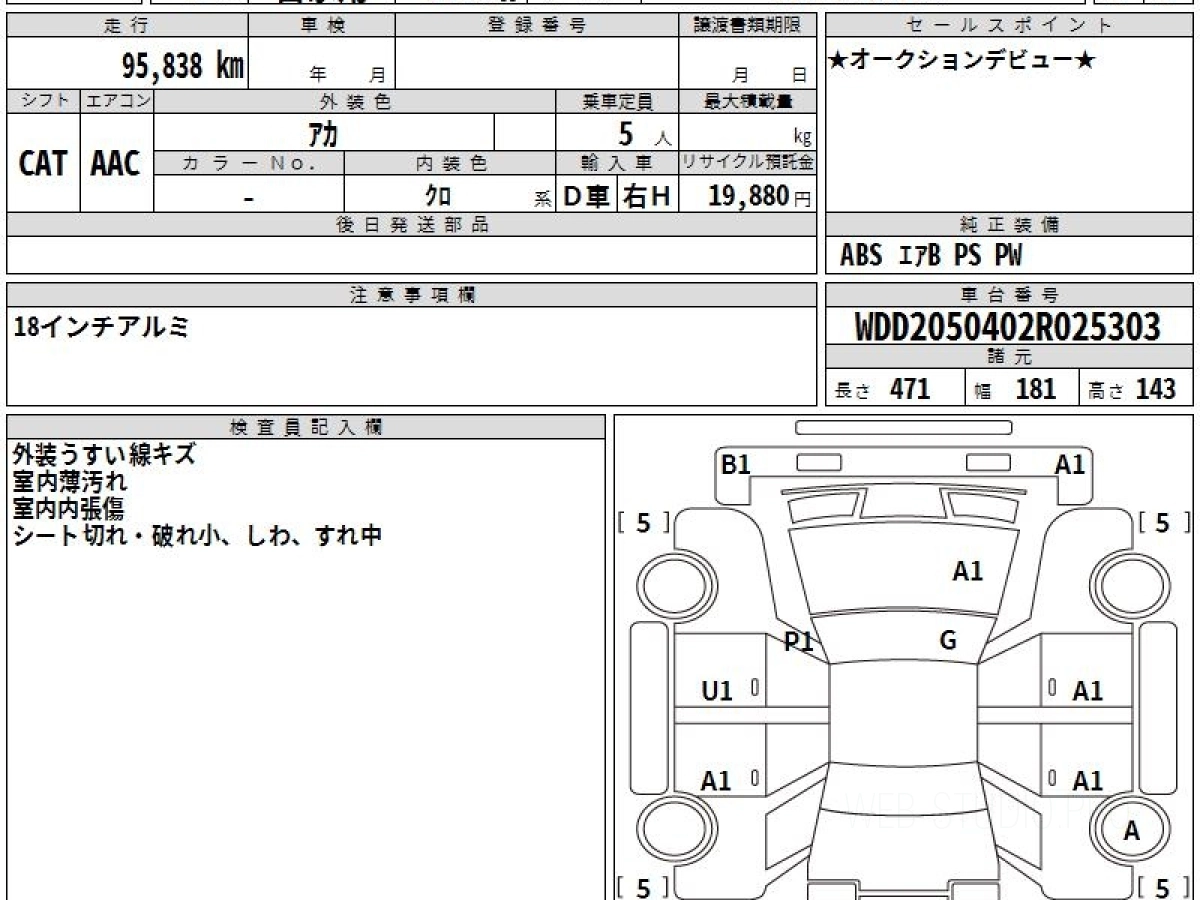Select the 乗車定員 header
1200x900 pixels.
tap(617, 101)
